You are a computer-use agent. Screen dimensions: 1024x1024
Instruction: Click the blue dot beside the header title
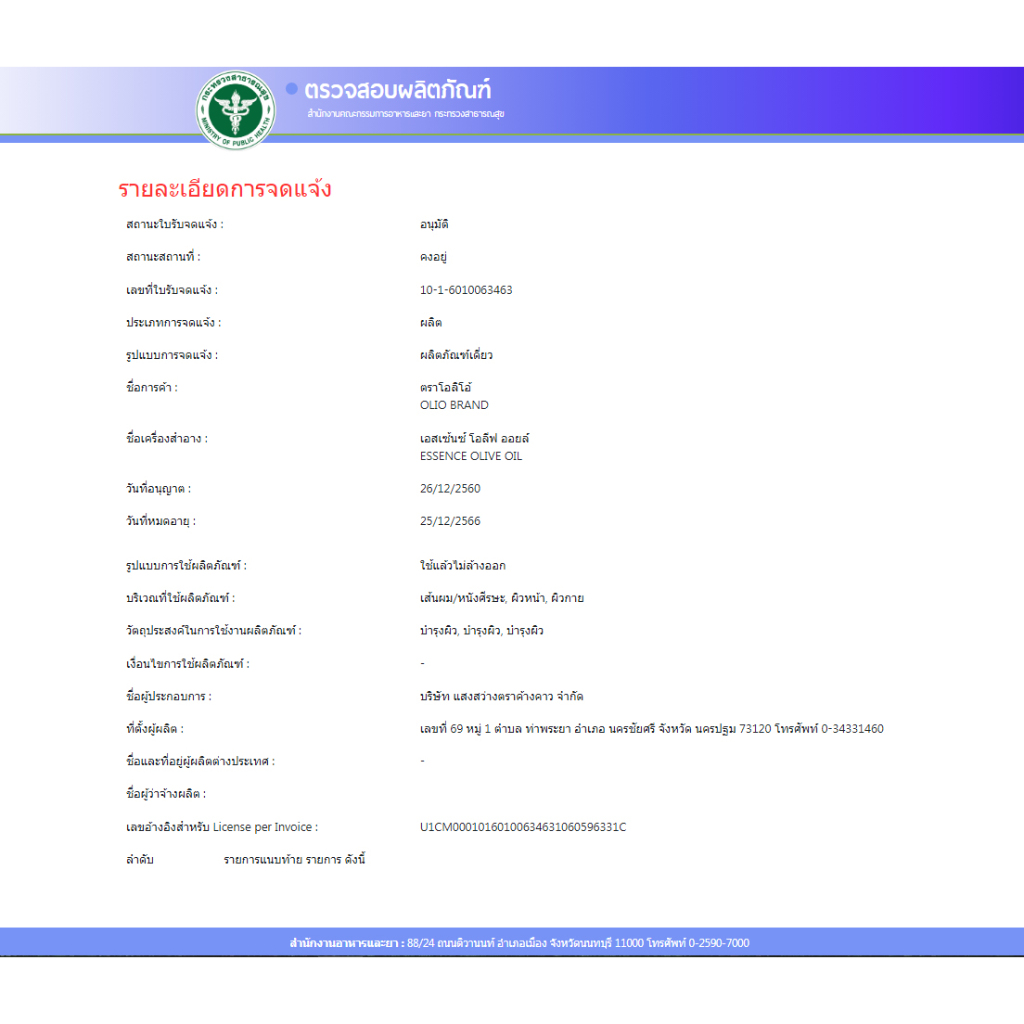pyautogui.click(x=292, y=88)
